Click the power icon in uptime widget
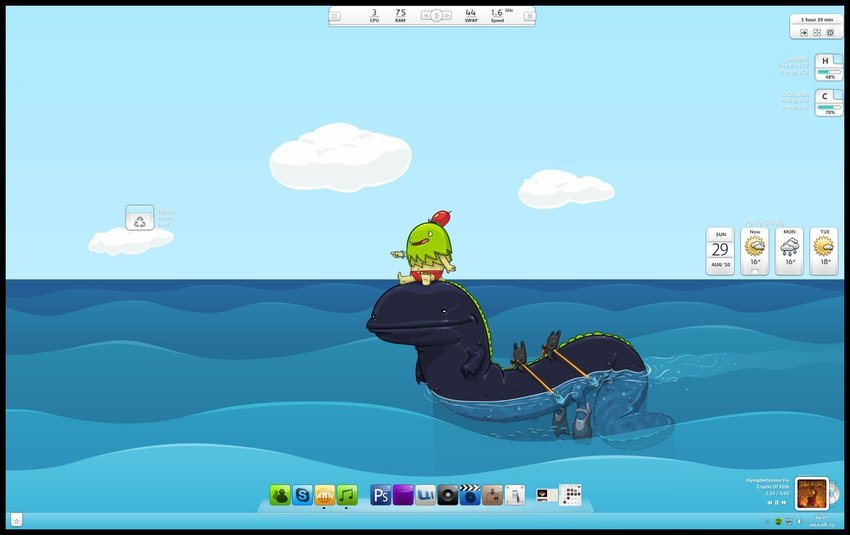 830,33
